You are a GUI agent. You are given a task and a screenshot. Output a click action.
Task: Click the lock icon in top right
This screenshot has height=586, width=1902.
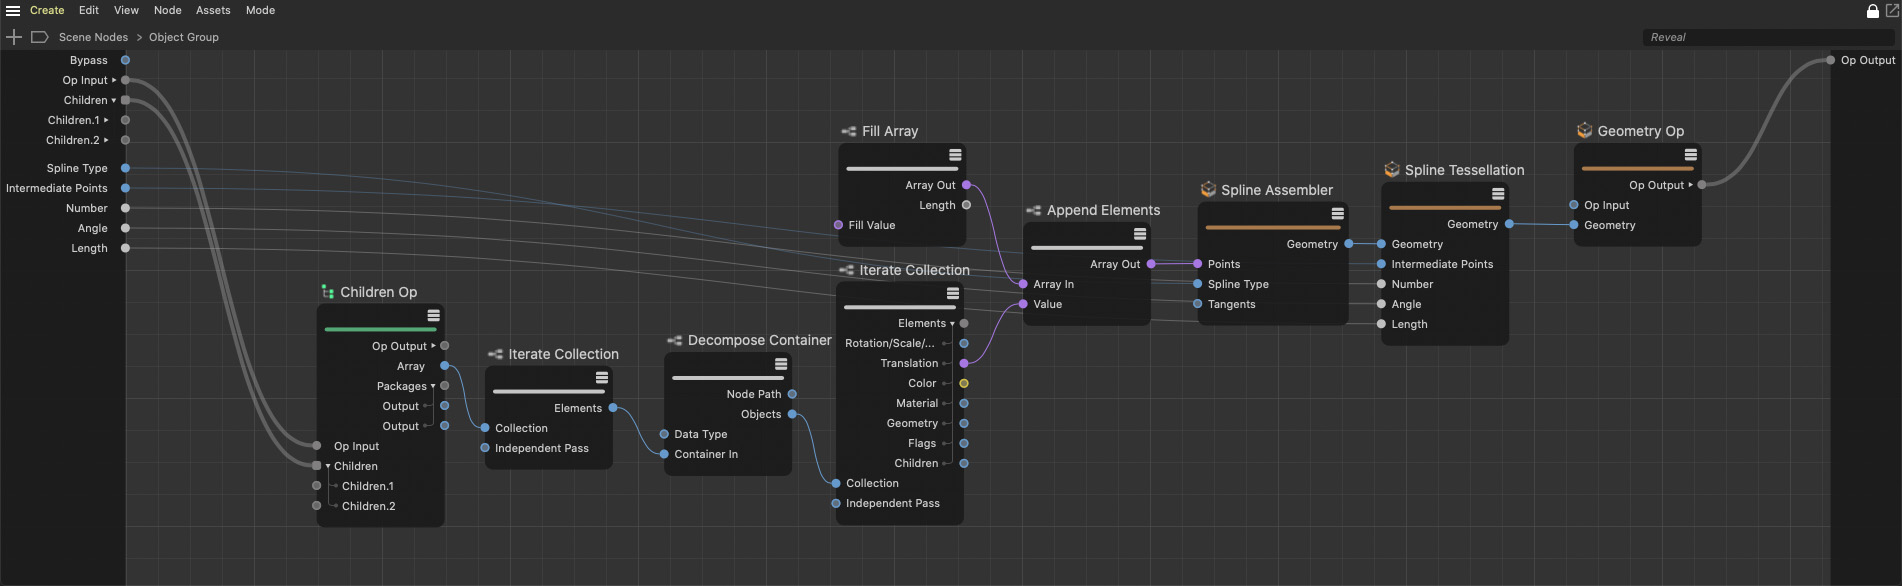1873,11
